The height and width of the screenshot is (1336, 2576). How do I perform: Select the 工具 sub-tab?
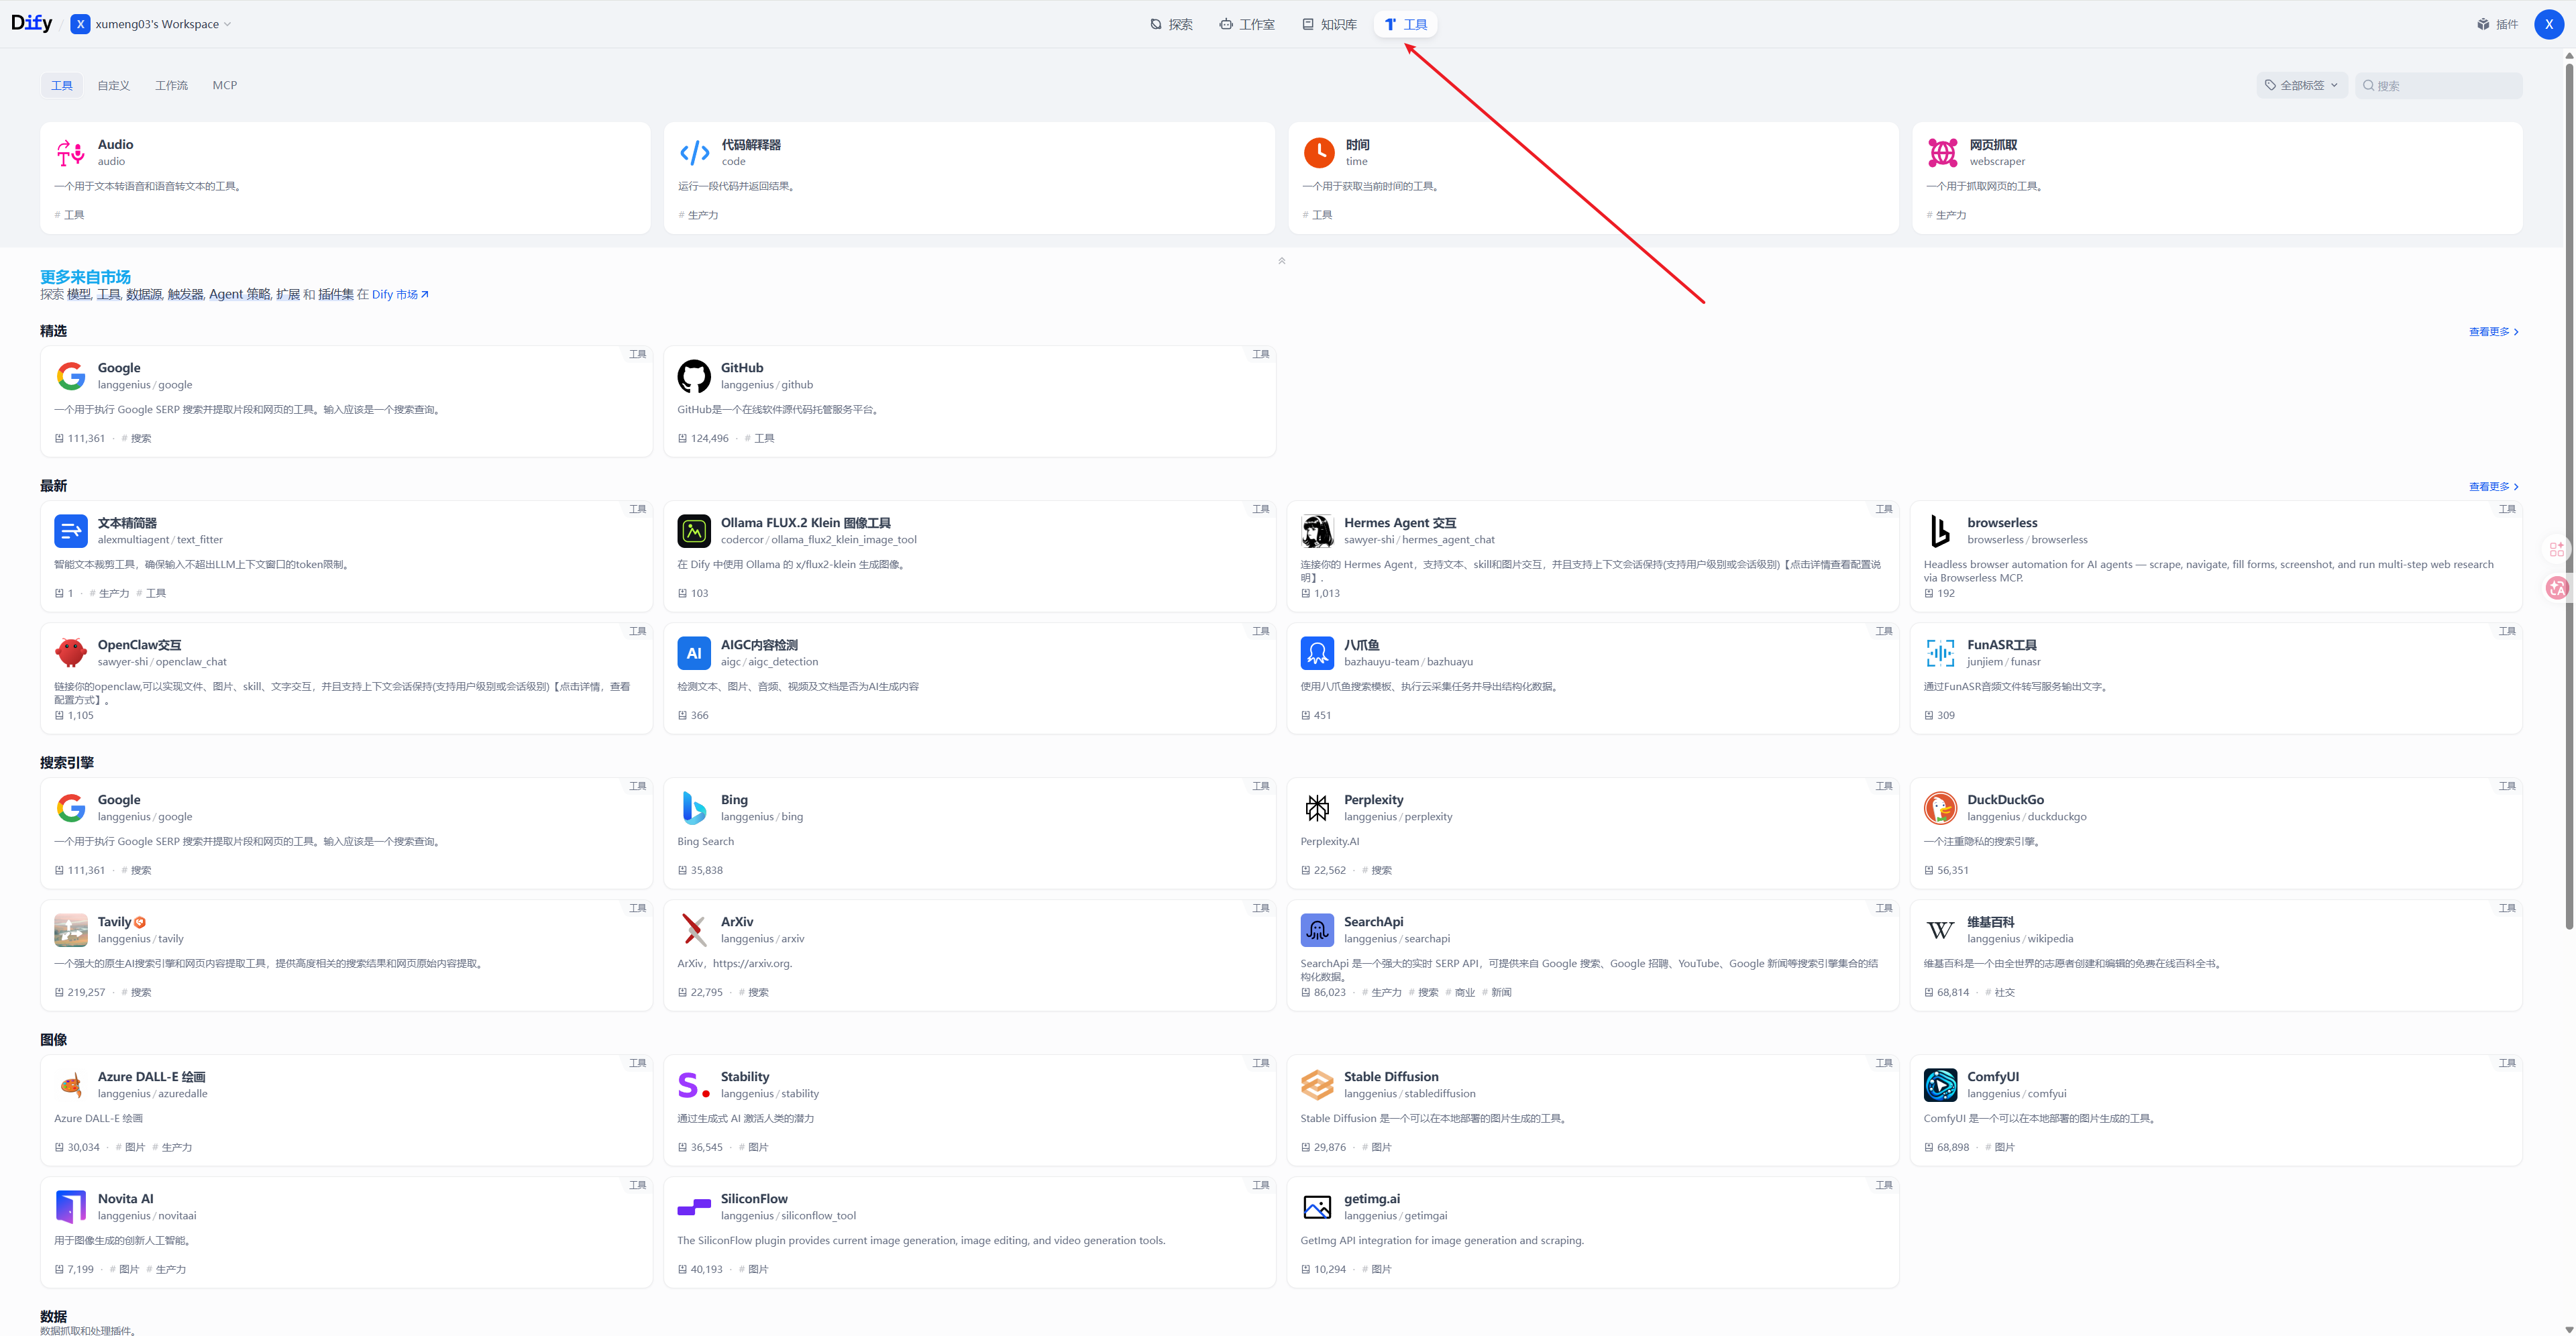click(x=62, y=85)
